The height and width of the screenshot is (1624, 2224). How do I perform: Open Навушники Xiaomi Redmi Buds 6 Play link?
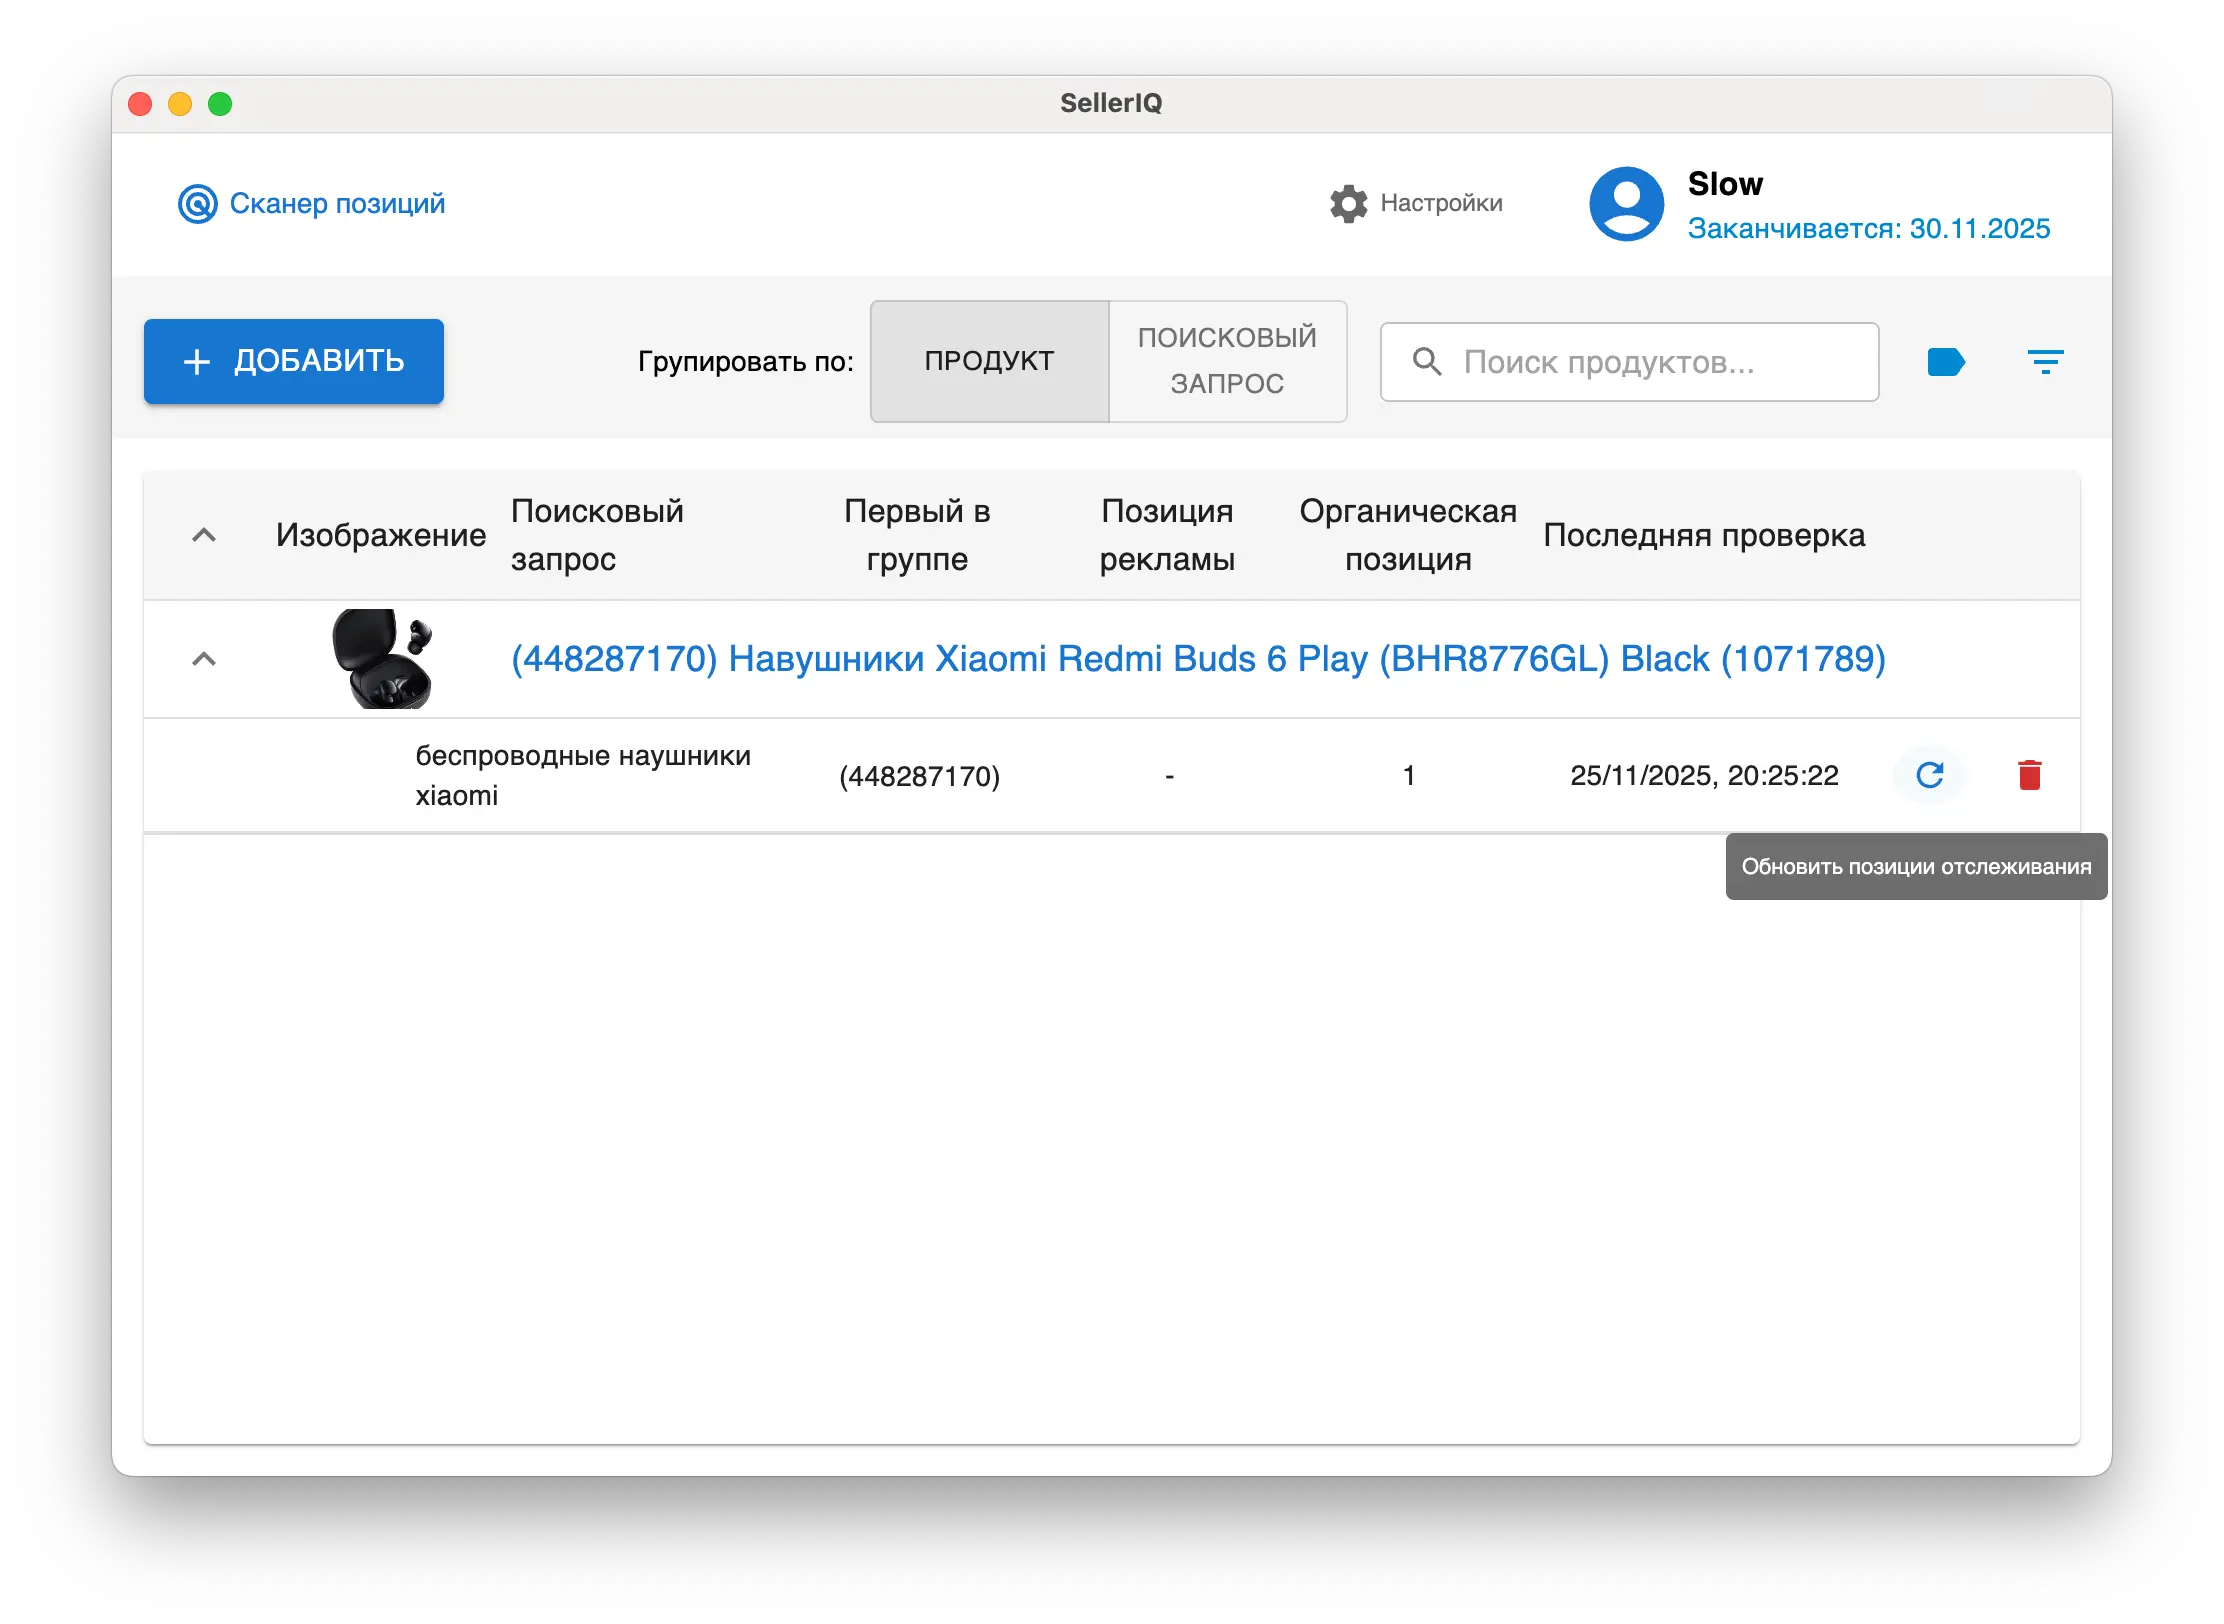(x=1198, y=659)
